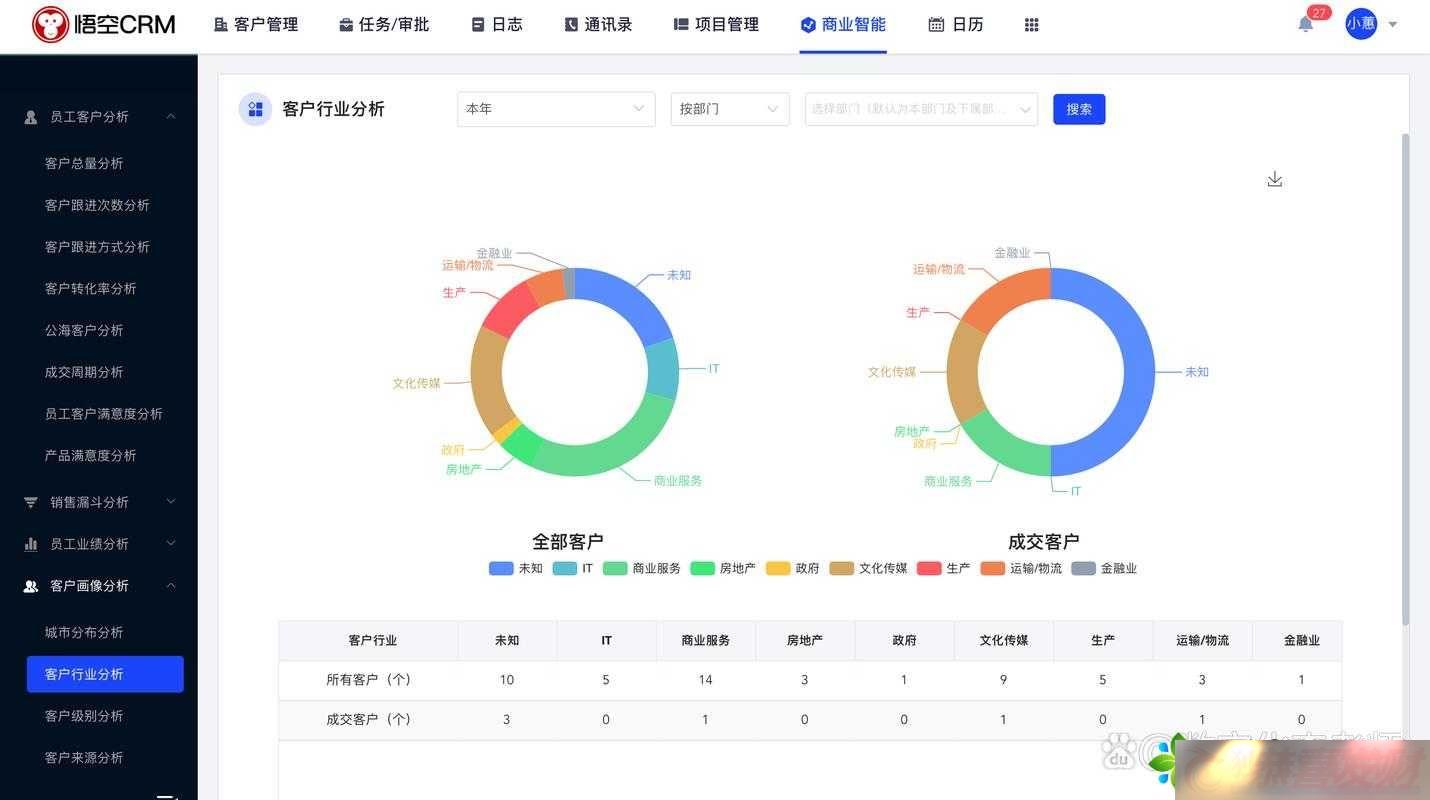Image resolution: width=1430 pixels, height=800 pixels.
Task: Toggle the 文化传媒 legend swatch
Action: [842, 568]
